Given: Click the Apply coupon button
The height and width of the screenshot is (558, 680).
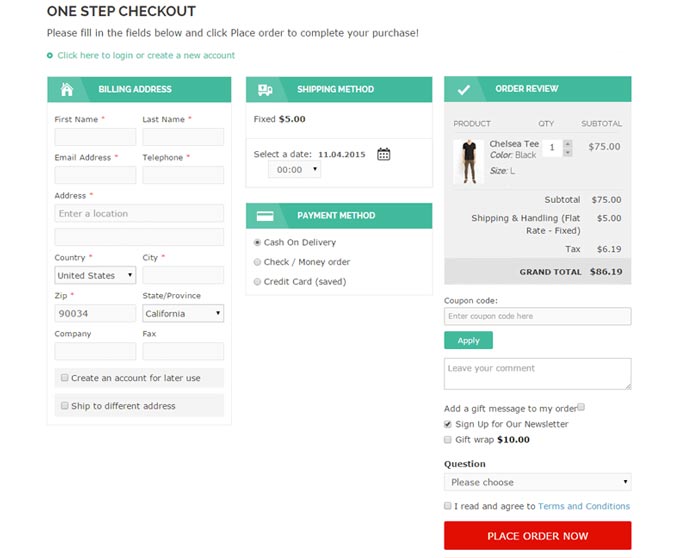Looking at the screenshot, I should pos(468,340).
